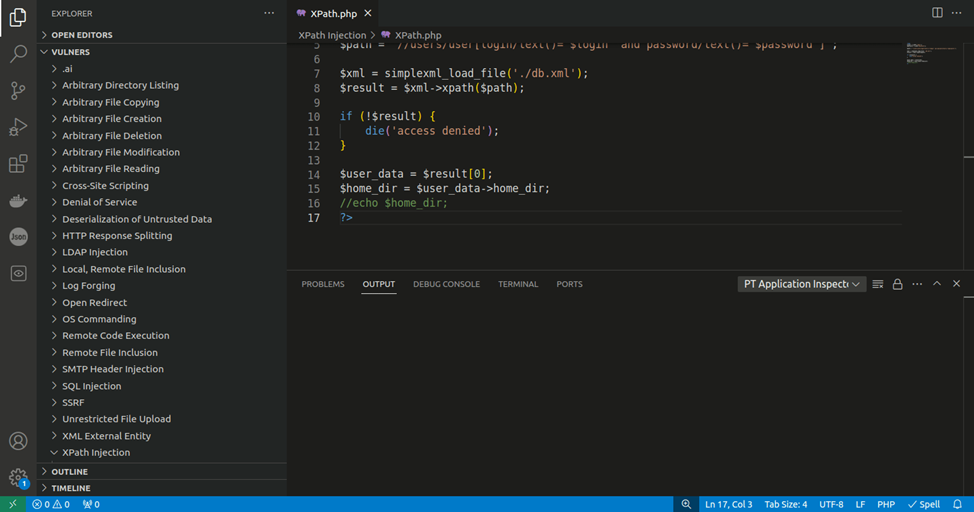The height and width of the screenshot is (512, 974).
Task: Switch to the TERMINAL tab
Action: [518, 284]
